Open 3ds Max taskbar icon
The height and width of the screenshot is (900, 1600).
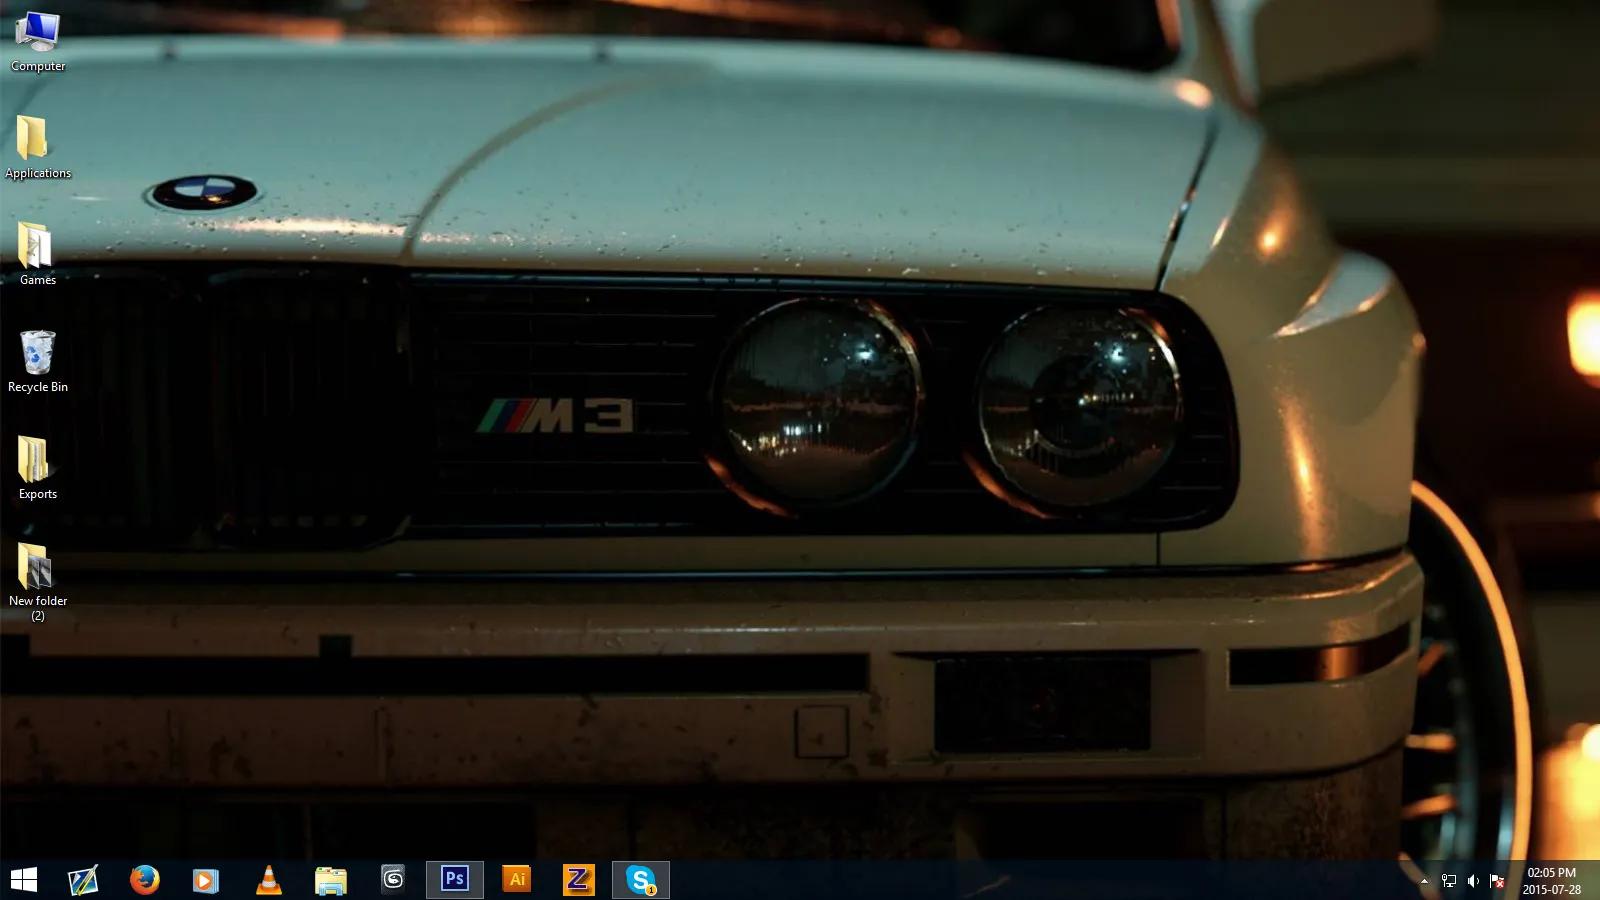pyautogui.click(x=393, y=880)
